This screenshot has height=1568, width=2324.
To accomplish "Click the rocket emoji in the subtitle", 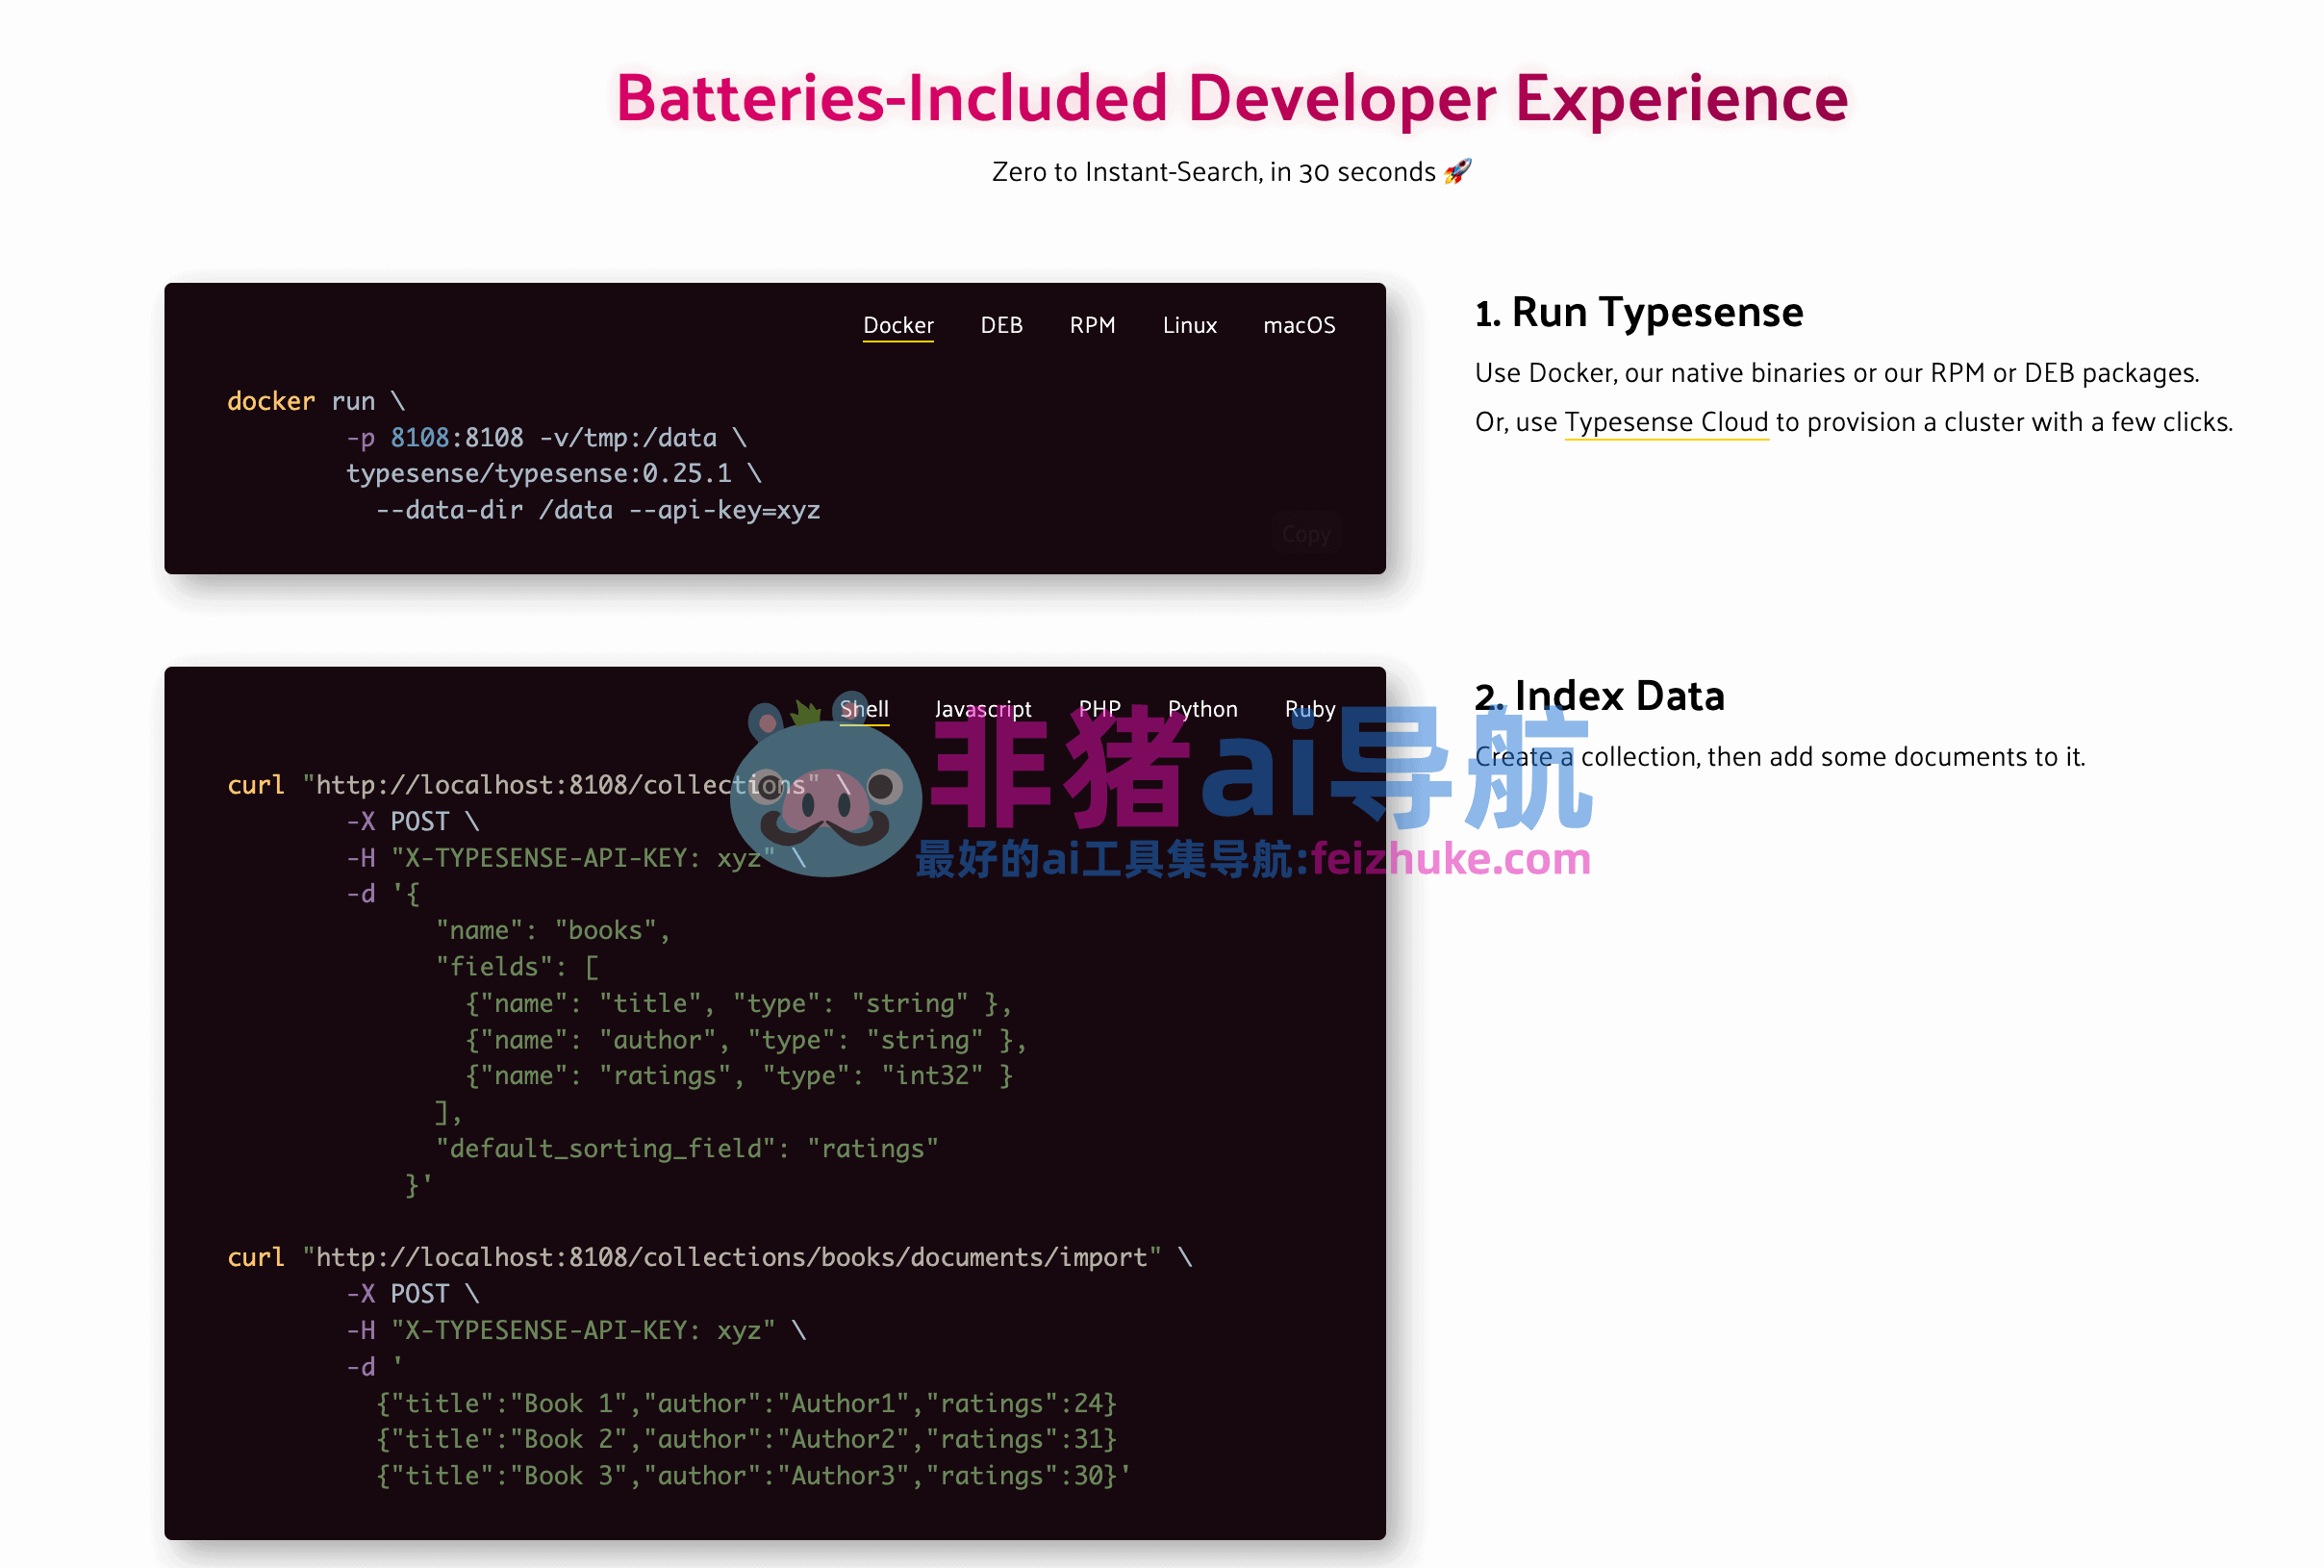I will (x=1460, y=171).
